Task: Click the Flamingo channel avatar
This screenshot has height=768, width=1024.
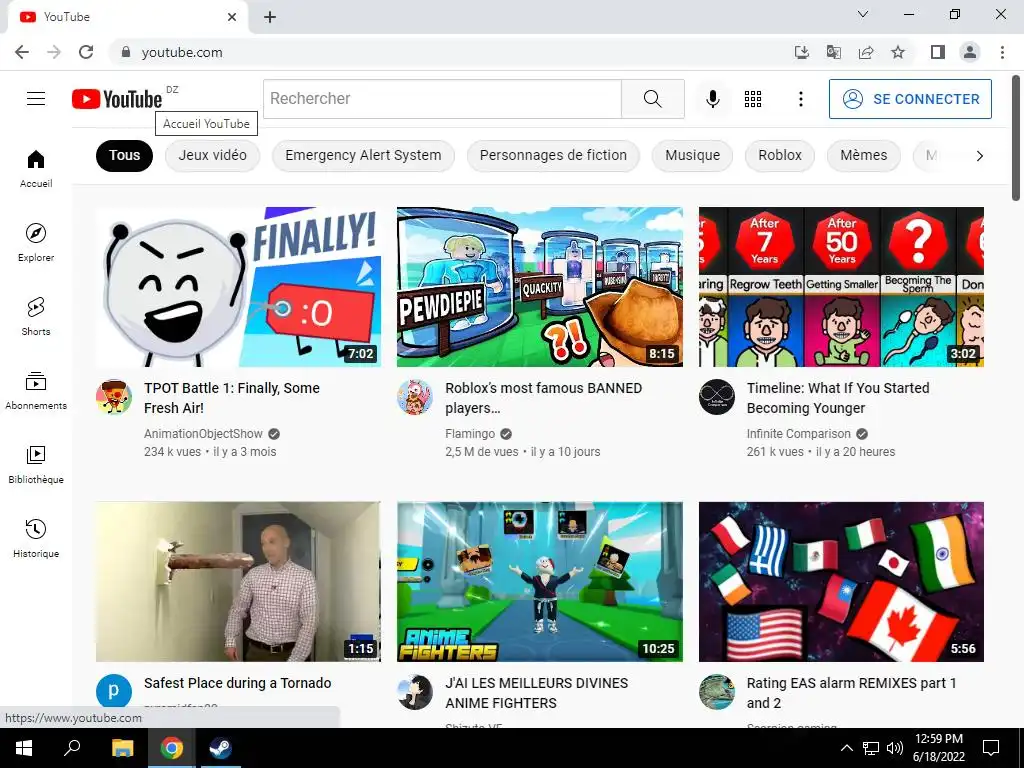Action: pyautogui.click(x=415, y=397)
